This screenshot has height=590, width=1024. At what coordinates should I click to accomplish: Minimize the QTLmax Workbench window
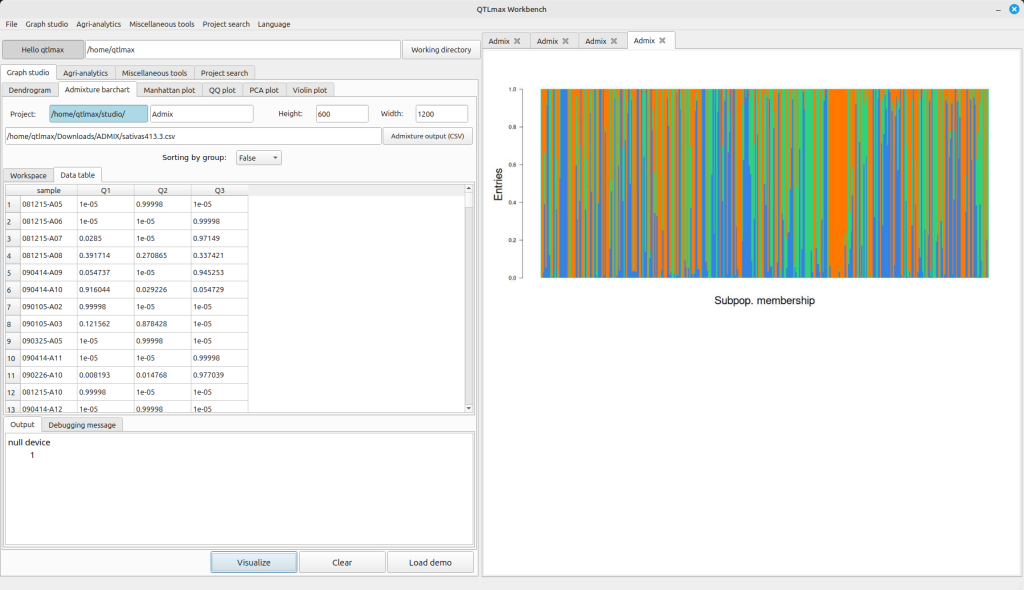[x=998, y=9]
